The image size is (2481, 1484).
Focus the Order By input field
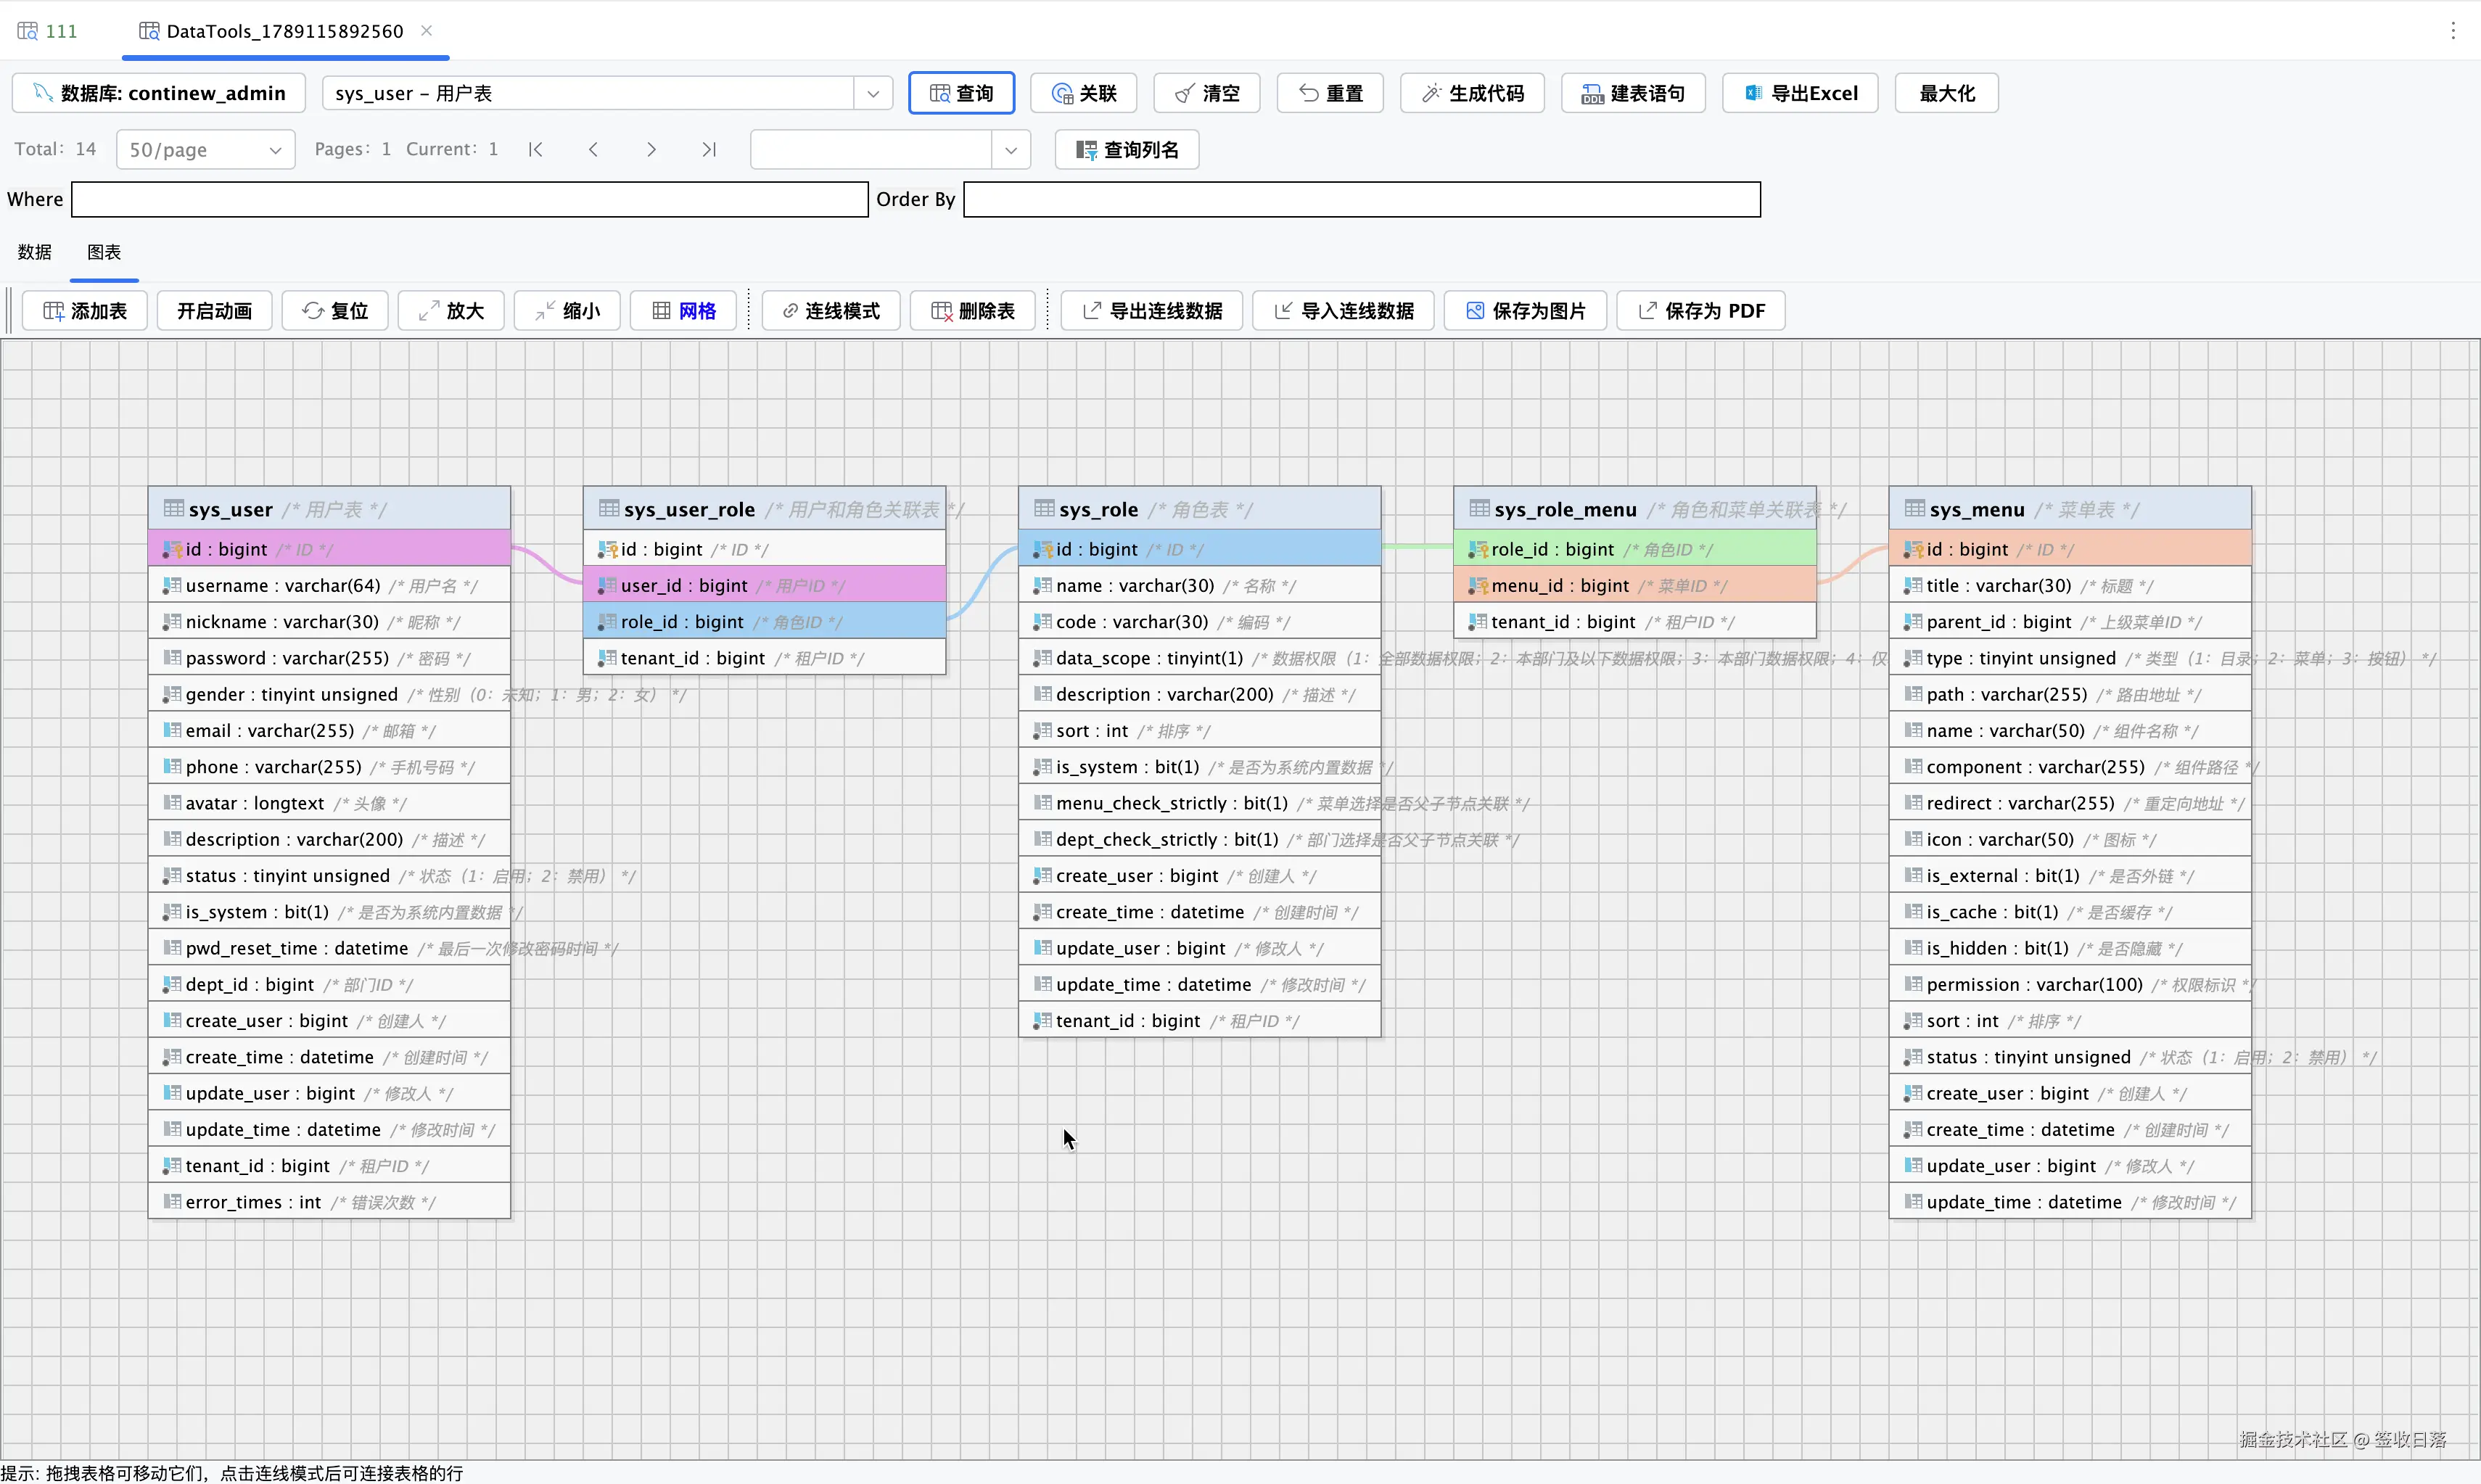(1362, 199)
